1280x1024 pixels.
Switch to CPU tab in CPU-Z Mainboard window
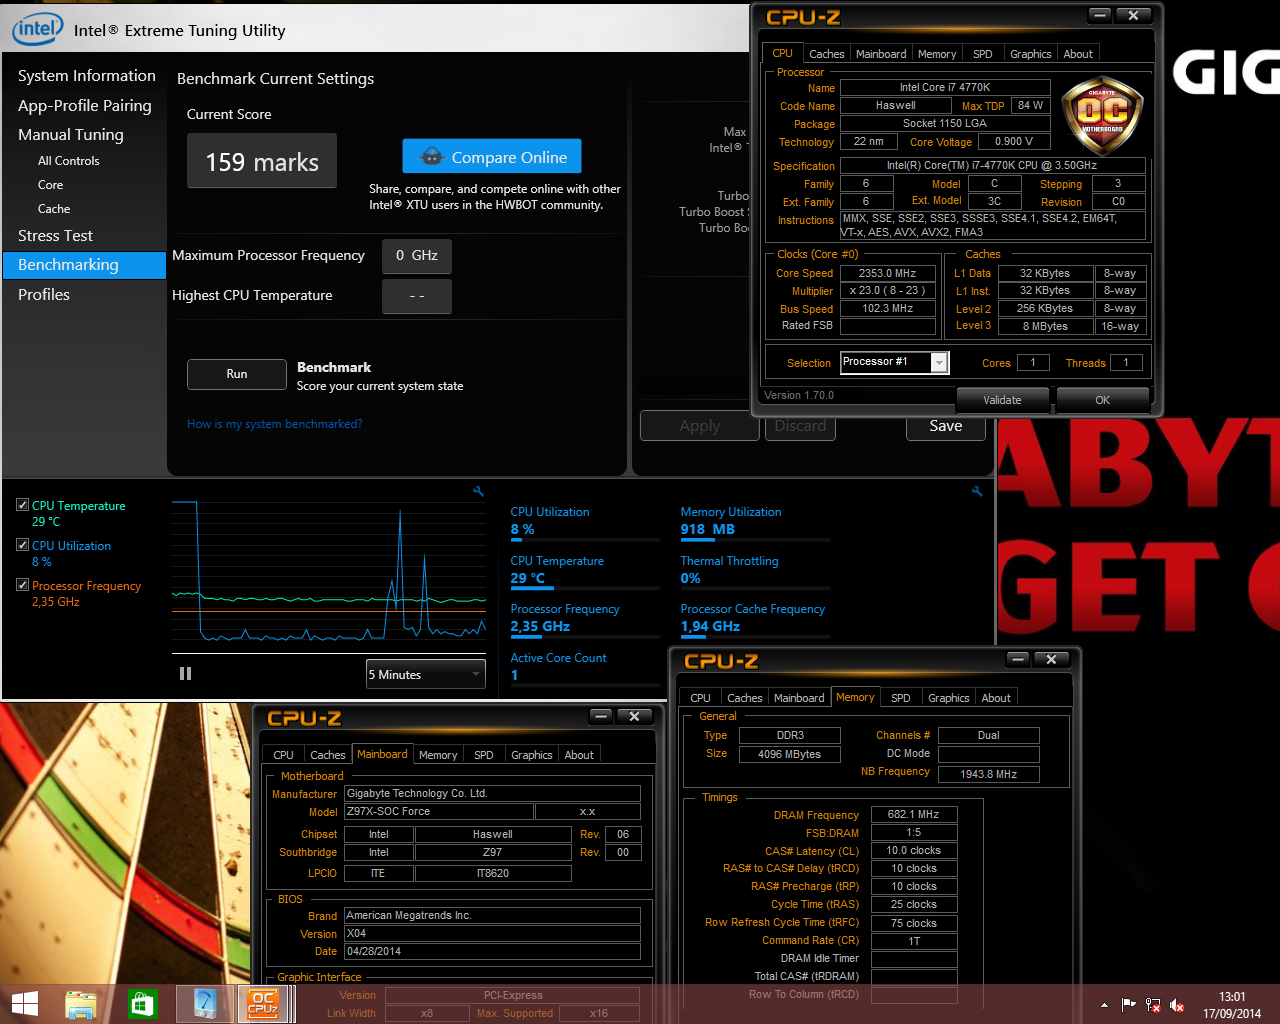(284, 755)
